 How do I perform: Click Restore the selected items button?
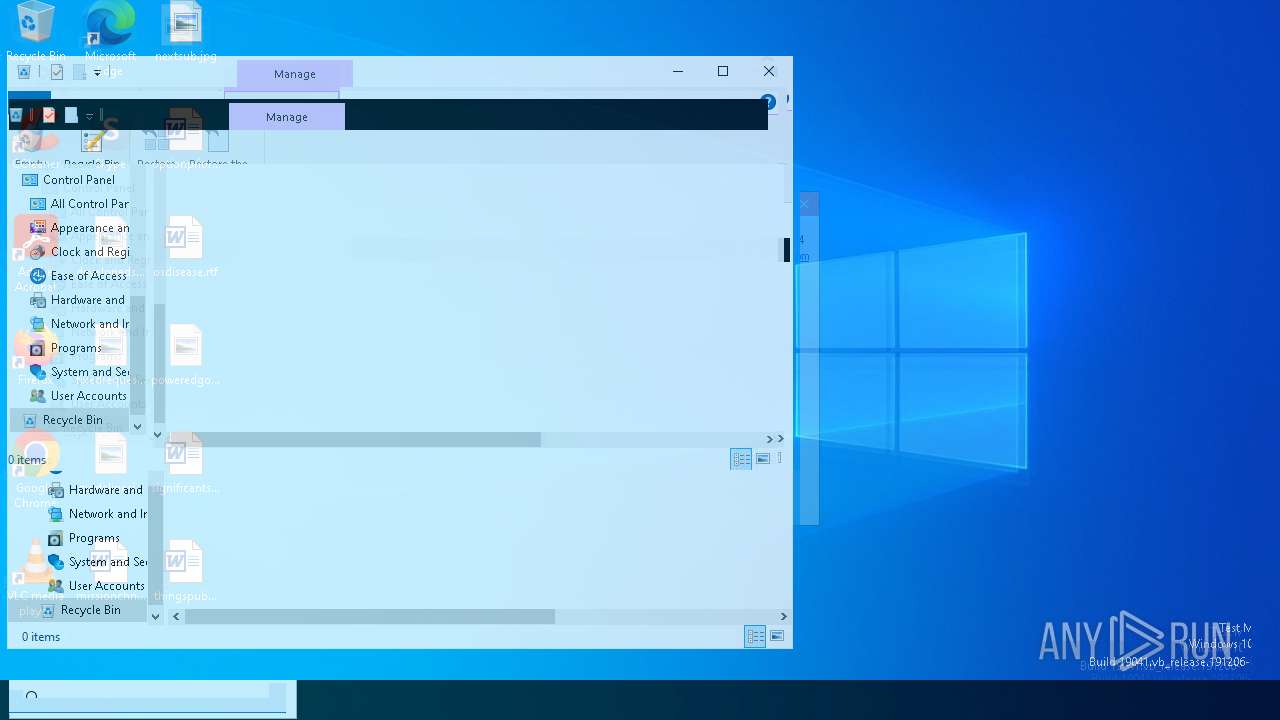tap(217, 150)
